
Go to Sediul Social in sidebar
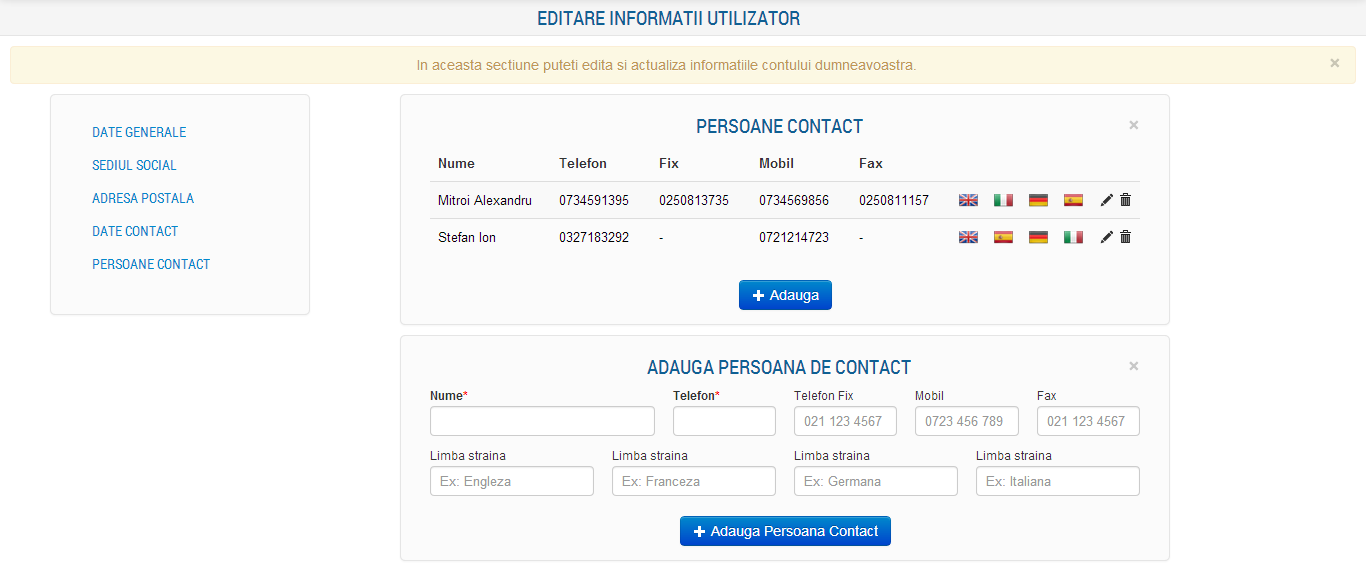(x=134, y=165)
